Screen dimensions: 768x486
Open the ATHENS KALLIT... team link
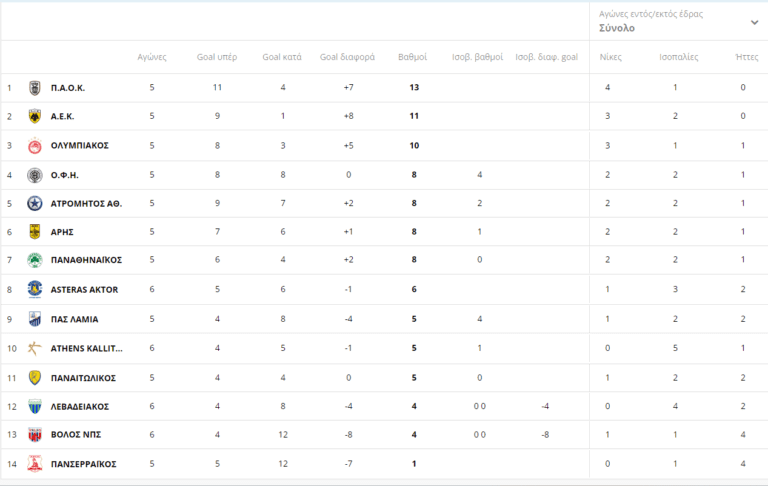87,348
